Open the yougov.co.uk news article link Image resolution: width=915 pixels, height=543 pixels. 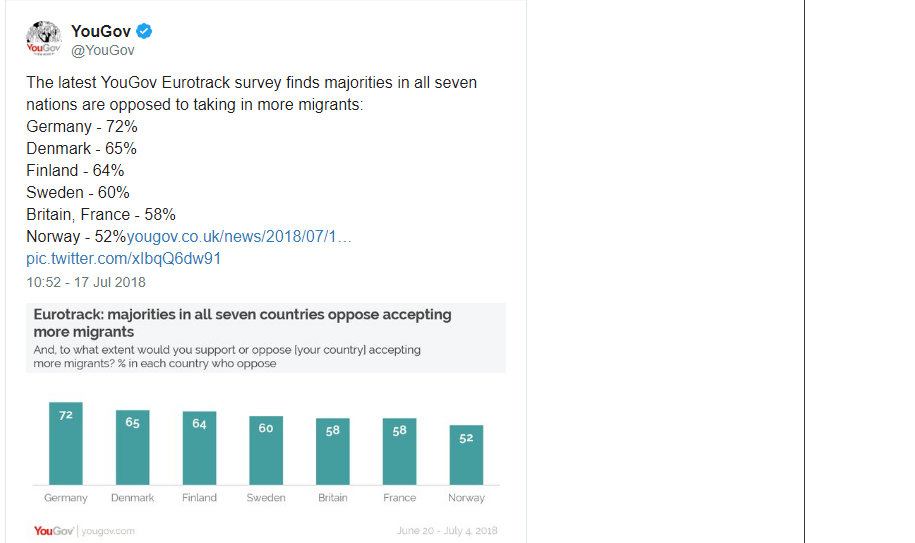click(x=239, y=236)
